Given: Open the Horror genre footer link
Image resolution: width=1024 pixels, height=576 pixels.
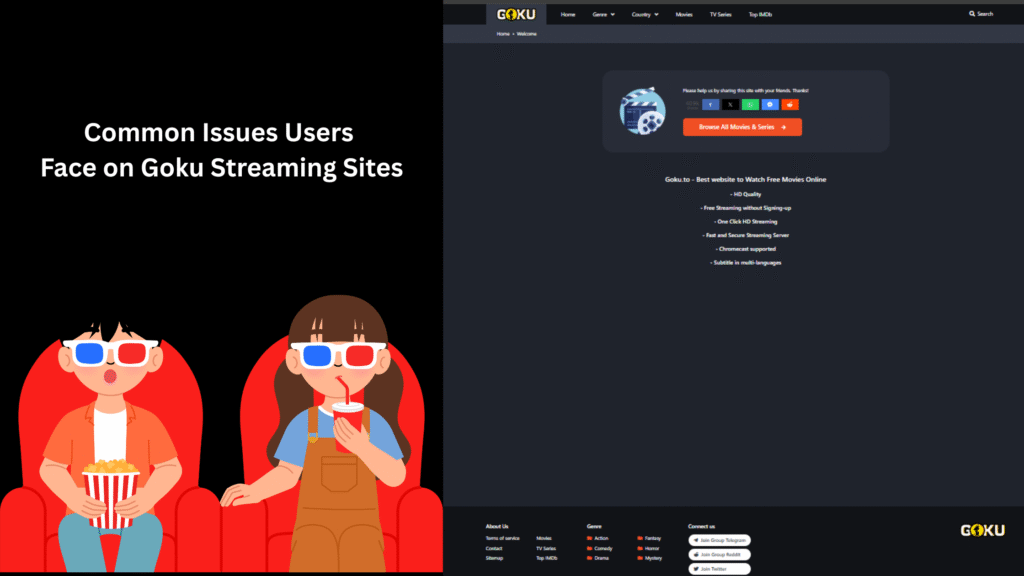Looking at the screenshot, I should point(652,549).
